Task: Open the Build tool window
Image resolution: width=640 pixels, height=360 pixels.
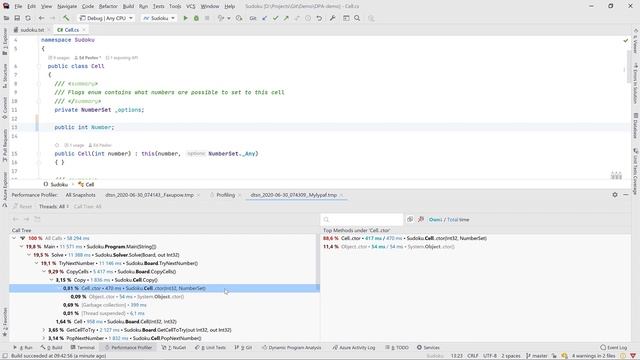Action: [x=51, y=348]
